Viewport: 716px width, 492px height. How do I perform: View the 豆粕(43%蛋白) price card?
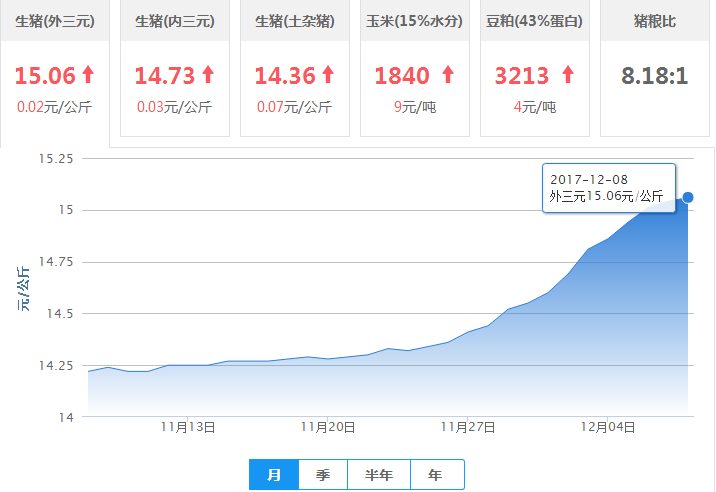(535, 69)
